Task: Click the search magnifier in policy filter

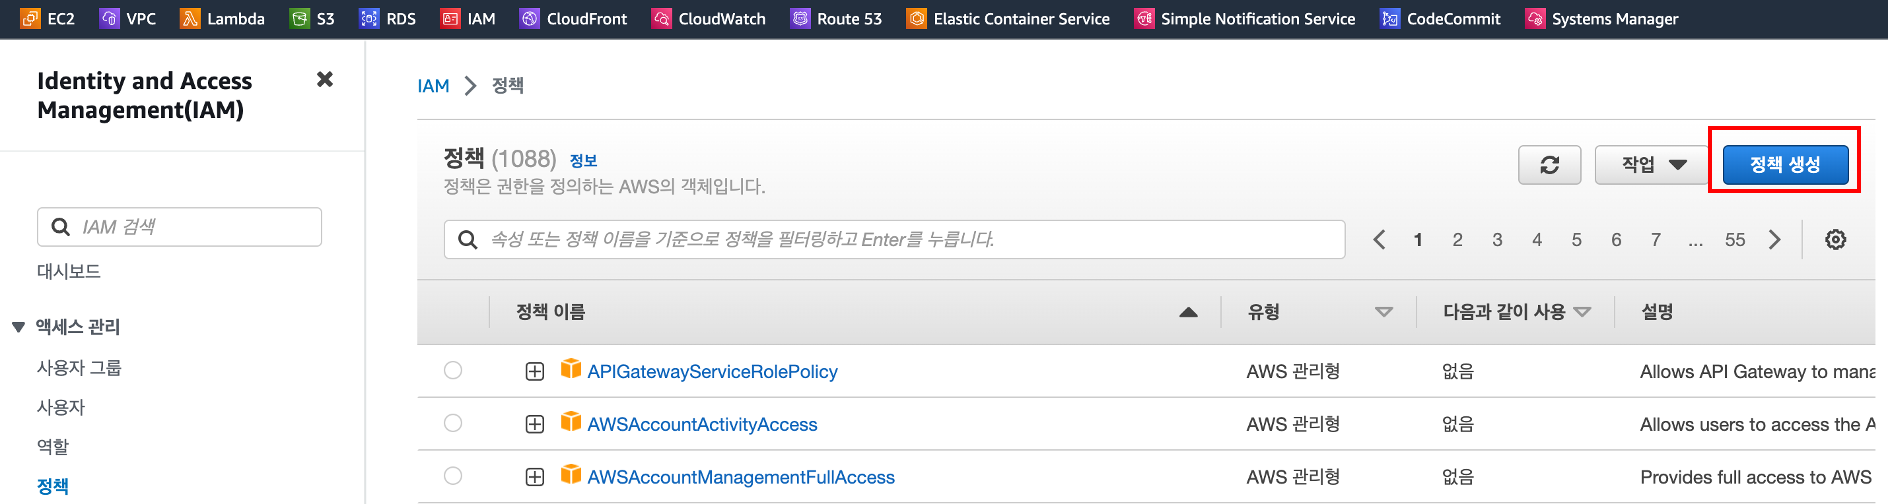Action: coord(467,240)
